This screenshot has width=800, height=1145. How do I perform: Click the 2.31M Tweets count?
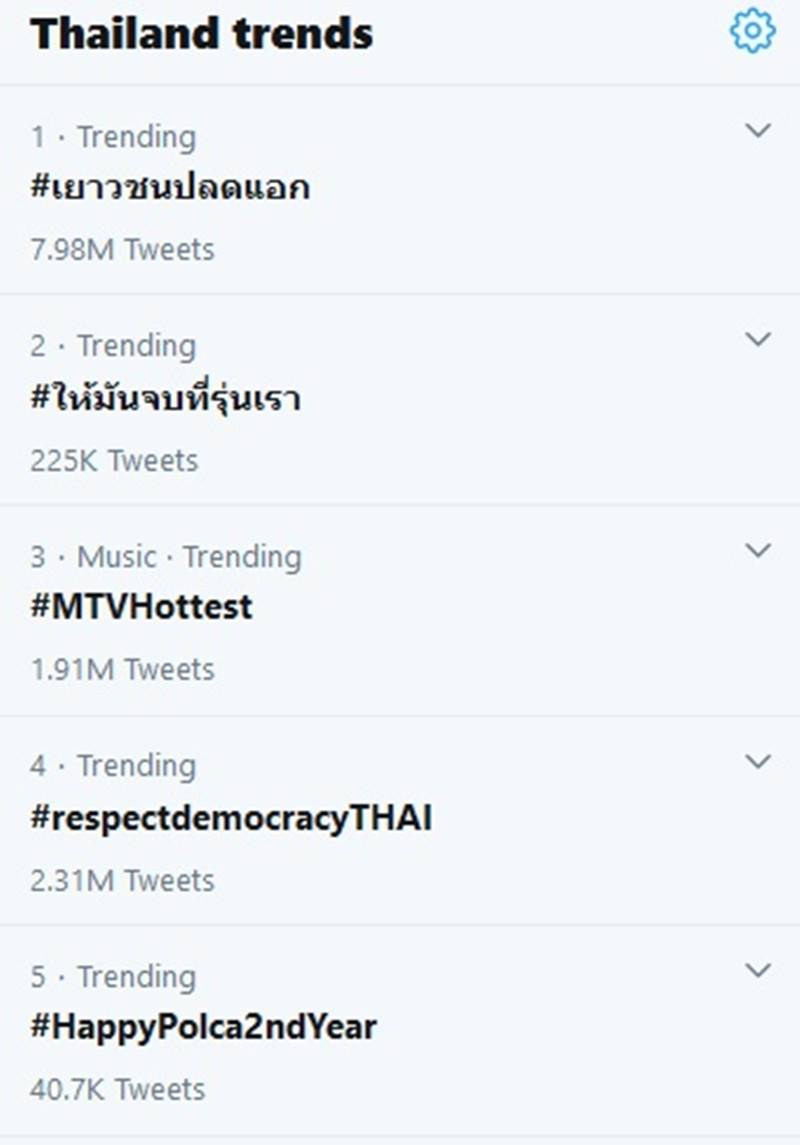(x=122, y=881)
